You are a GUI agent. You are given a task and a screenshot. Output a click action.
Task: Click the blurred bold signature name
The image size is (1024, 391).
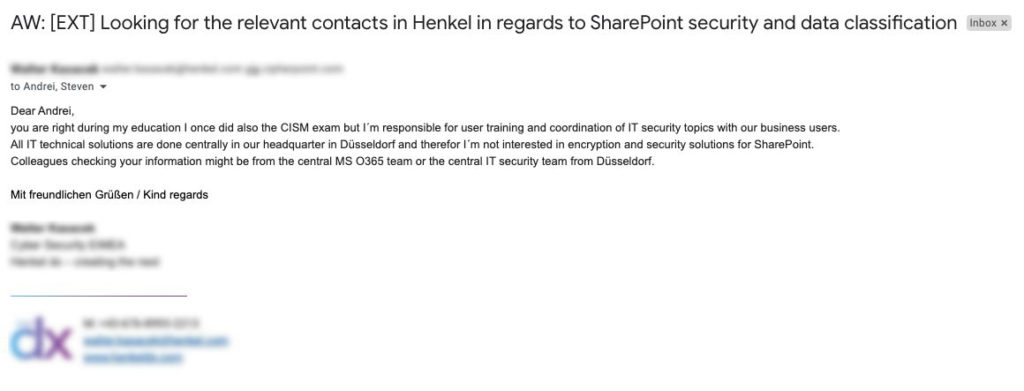click(53, 228)
